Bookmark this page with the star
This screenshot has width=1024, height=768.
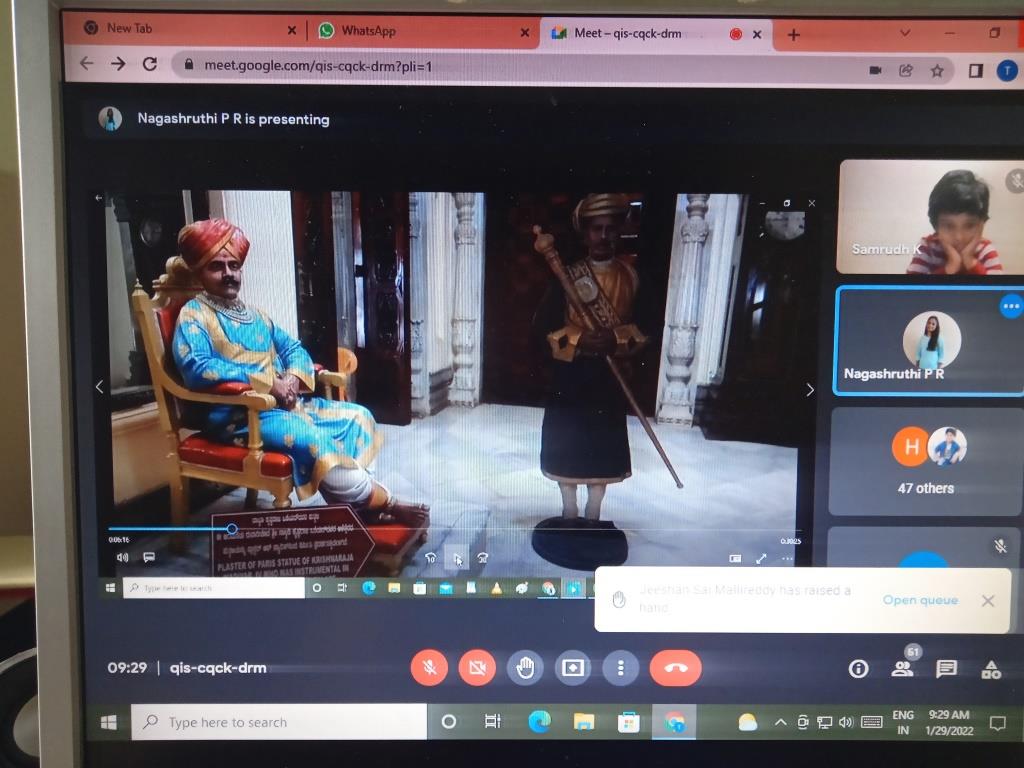tap(937, 71)
